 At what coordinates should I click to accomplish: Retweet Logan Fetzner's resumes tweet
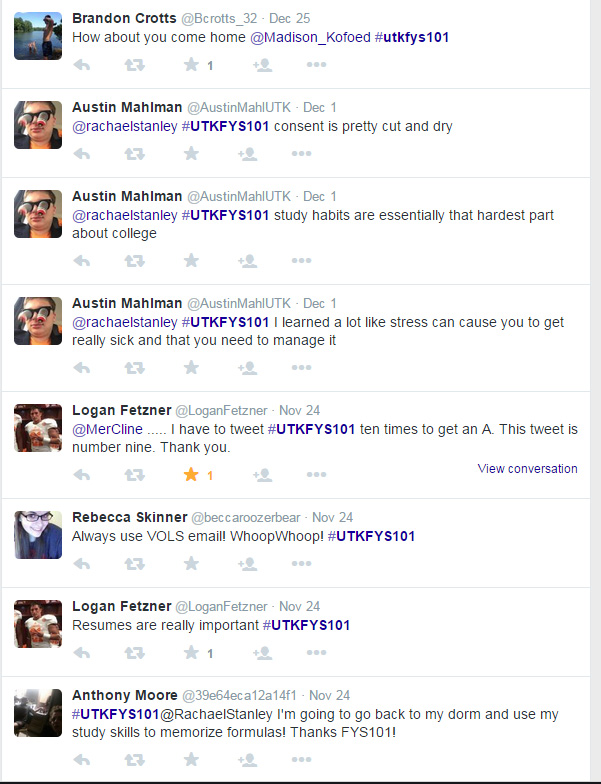point(133,653)
